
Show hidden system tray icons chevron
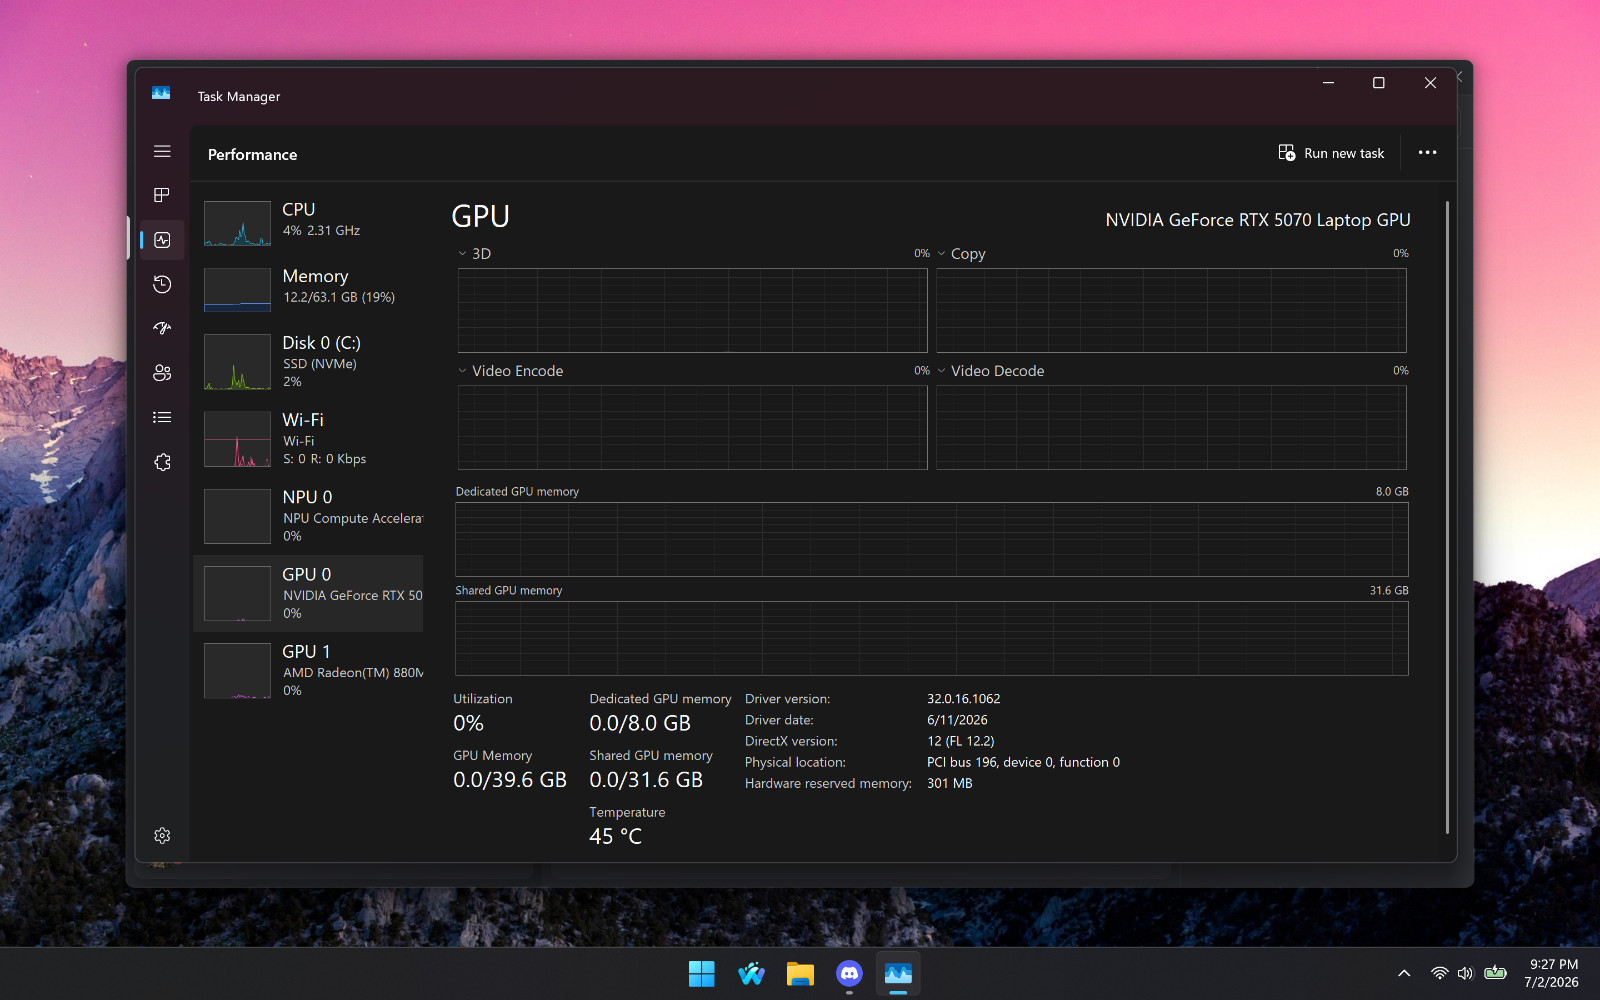[1404, 973]
